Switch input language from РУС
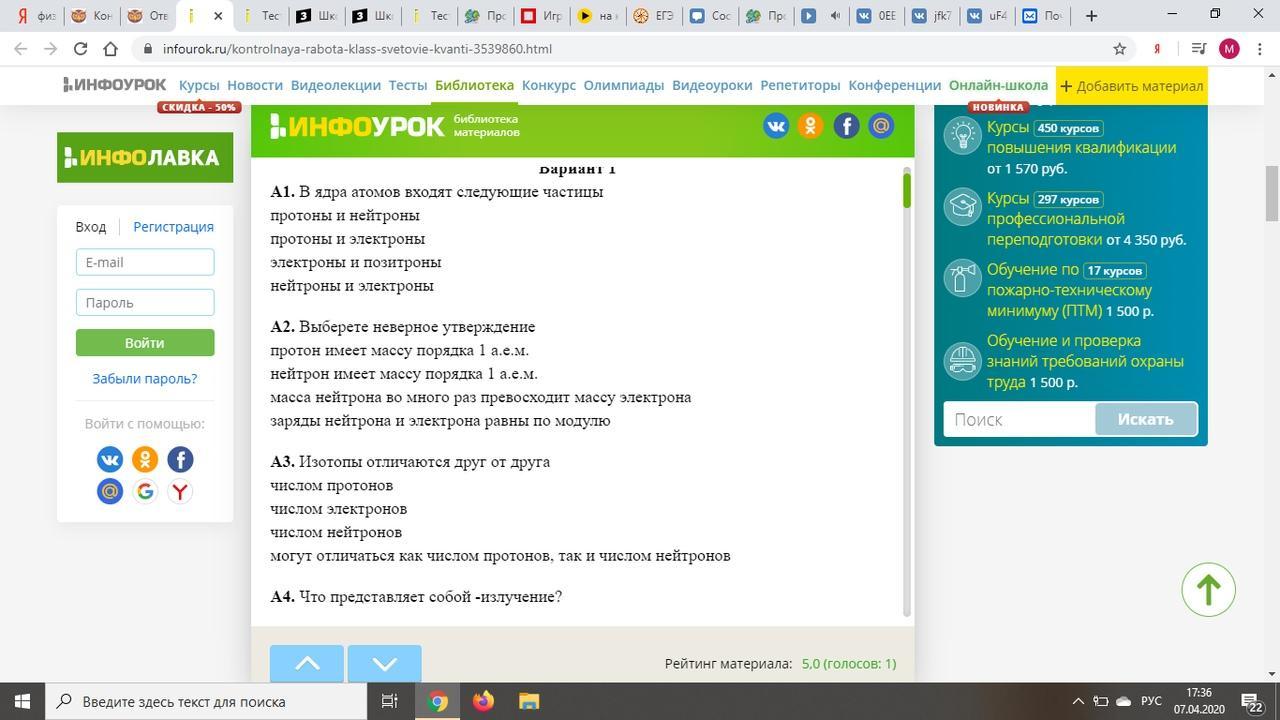Screen dimensions: 1280x720 1151,701
